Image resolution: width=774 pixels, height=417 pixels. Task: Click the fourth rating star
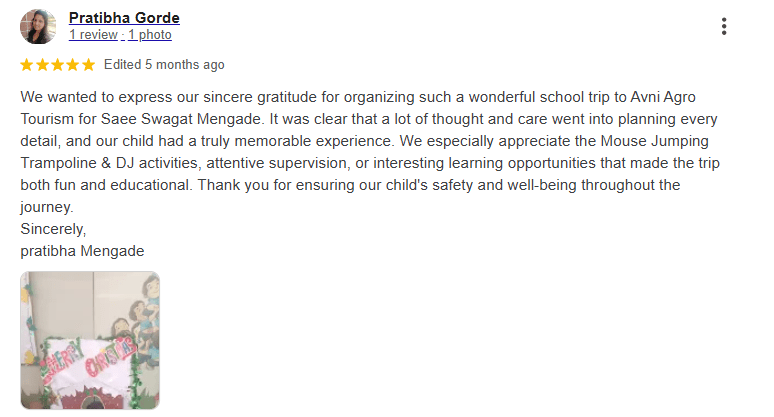pyautogui.click(x=73, y=65)
